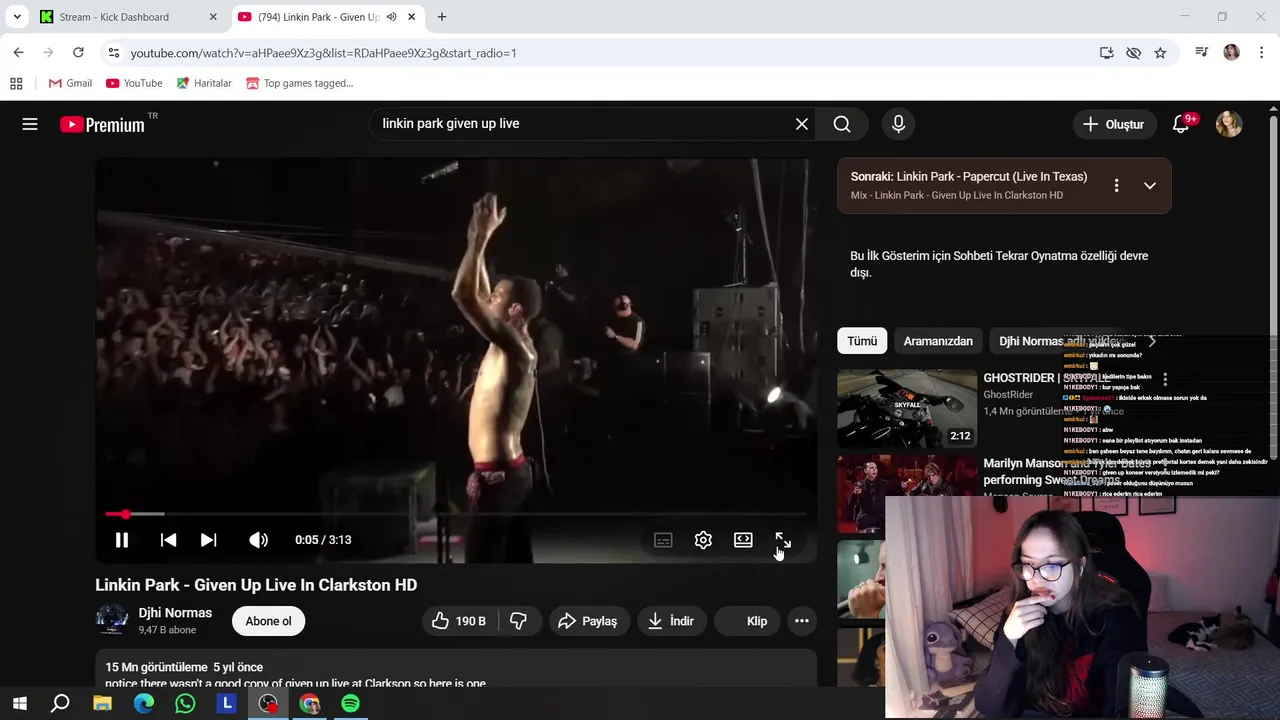
Task: Mute the video volume
Action: click(x=258, y=540)
